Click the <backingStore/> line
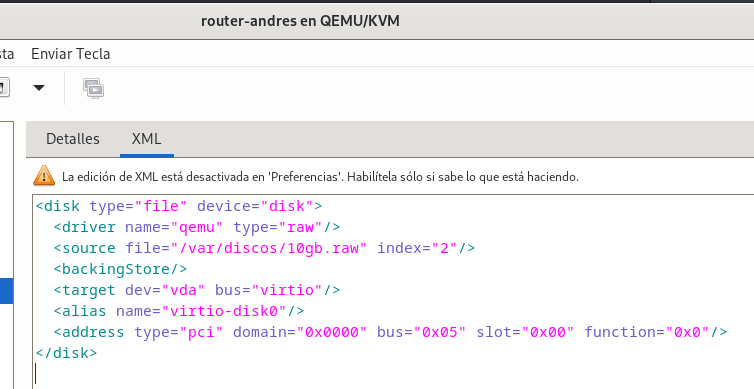This screenshot has width=754, height=389. tap(120, 269)
